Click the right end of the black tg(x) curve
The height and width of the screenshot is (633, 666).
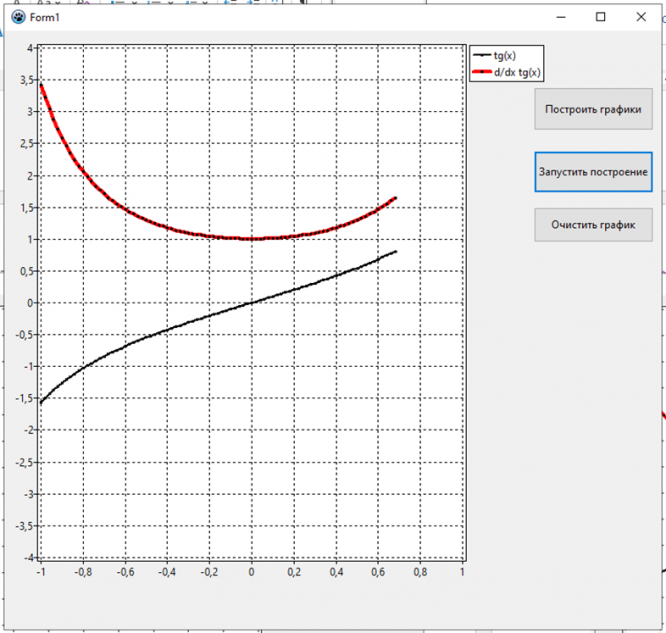[395, 252]
